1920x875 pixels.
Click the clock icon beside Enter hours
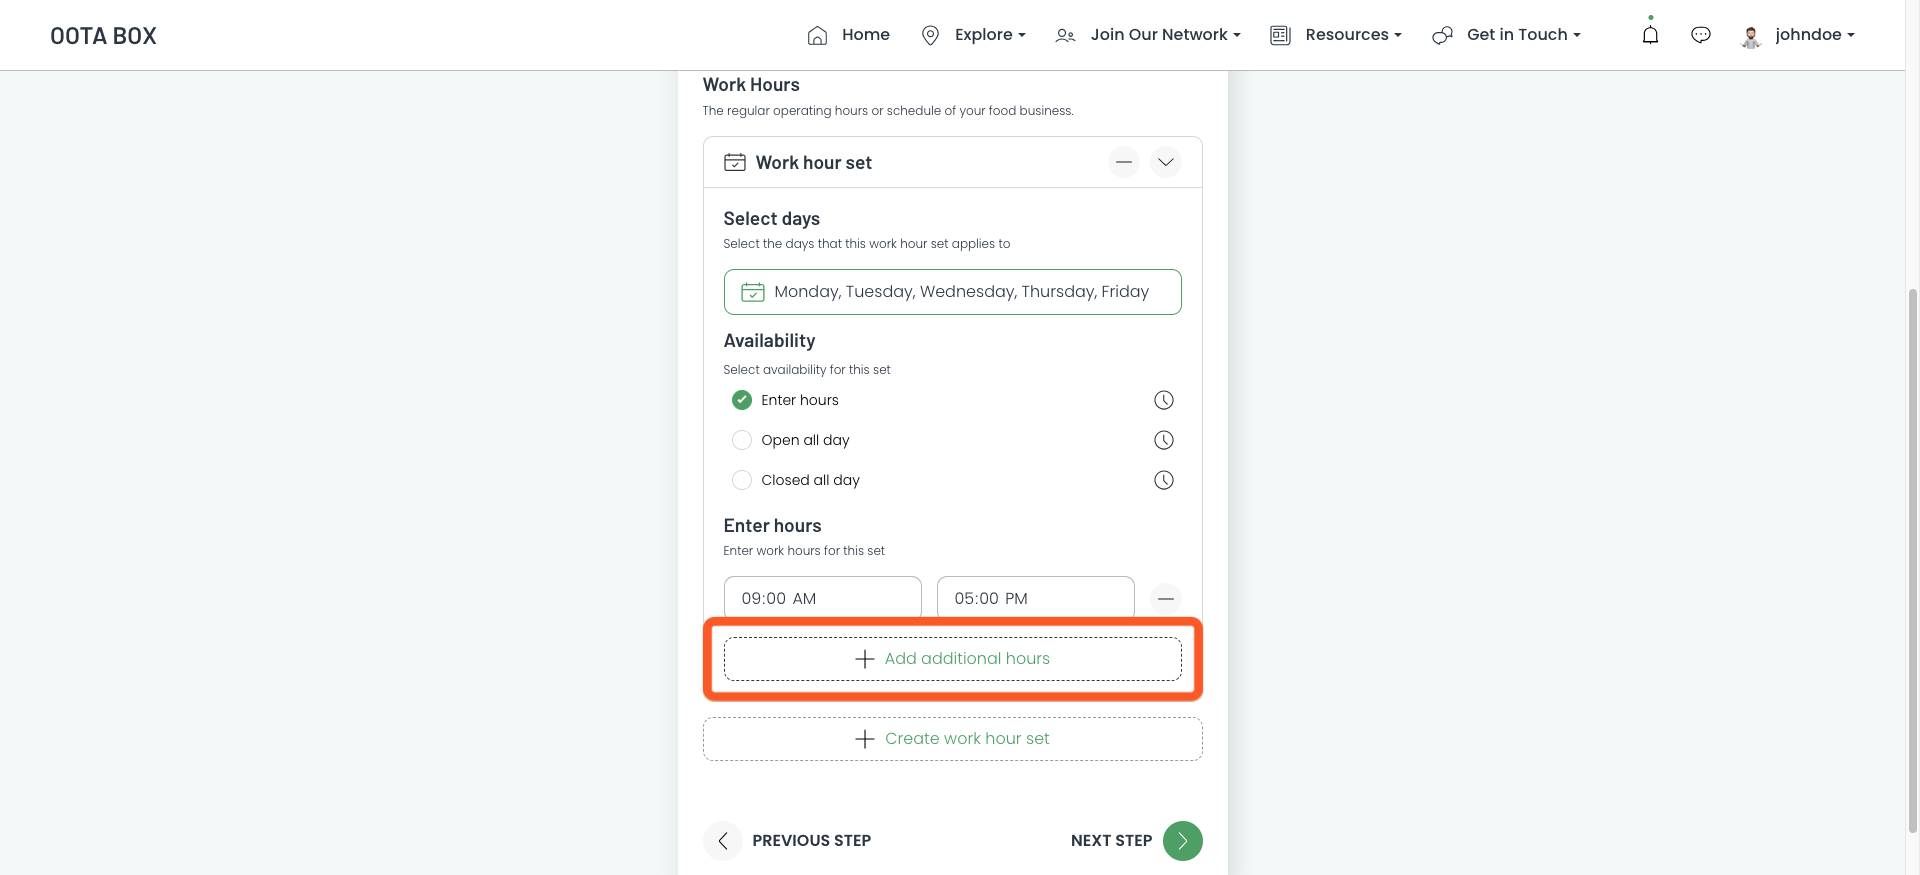click(x=1163, y=400)
